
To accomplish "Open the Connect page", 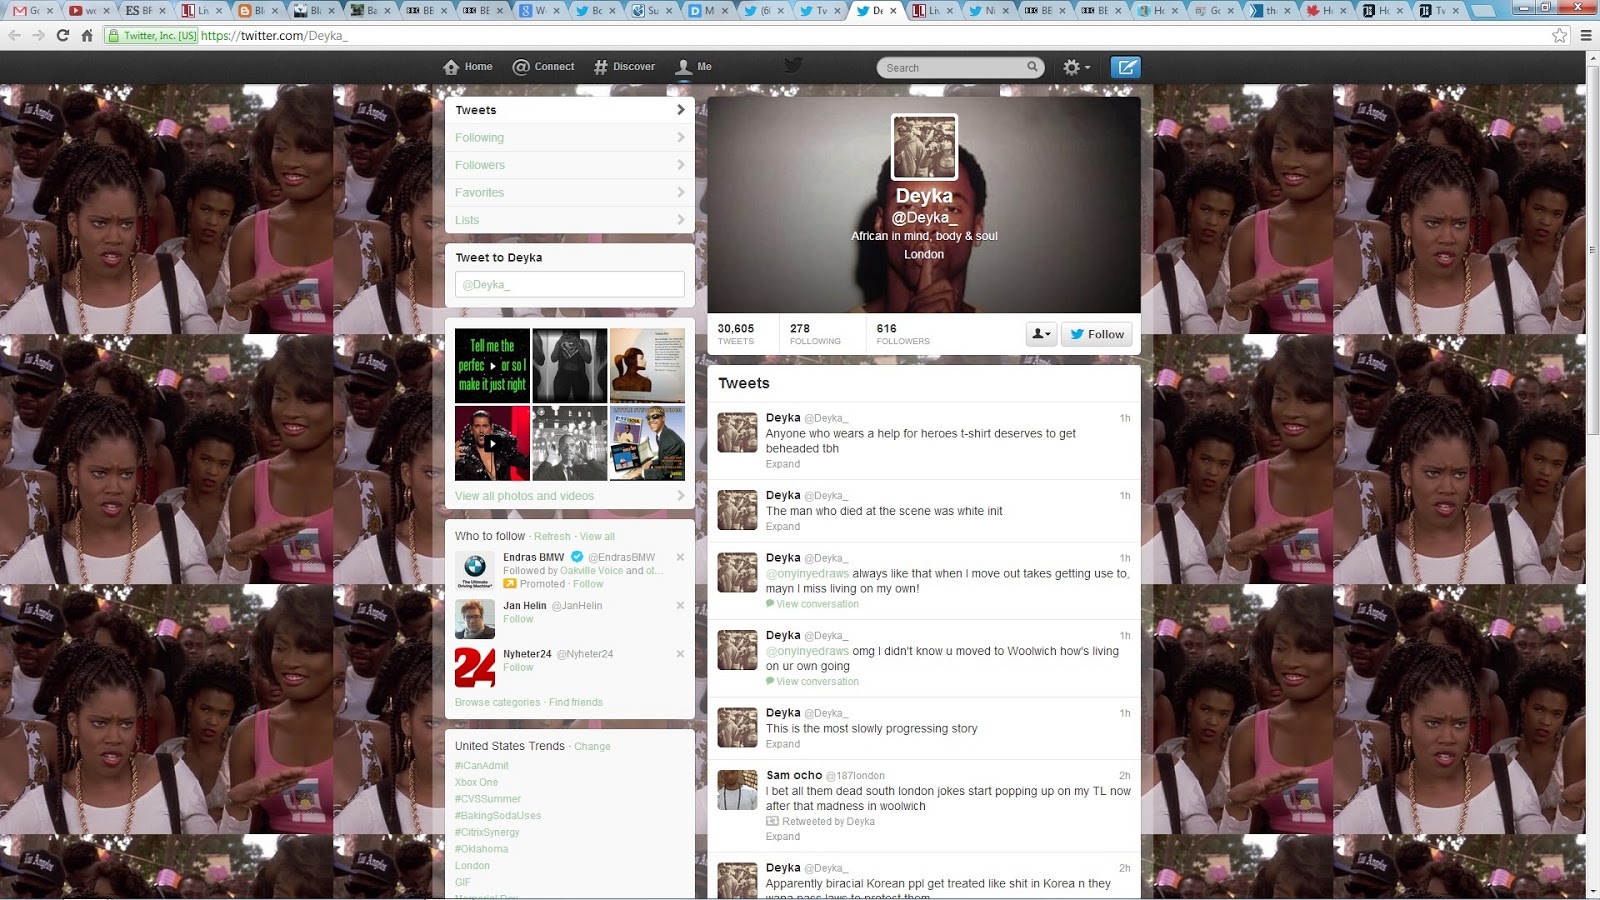I will pyautogui.click(x=543, y=67).
